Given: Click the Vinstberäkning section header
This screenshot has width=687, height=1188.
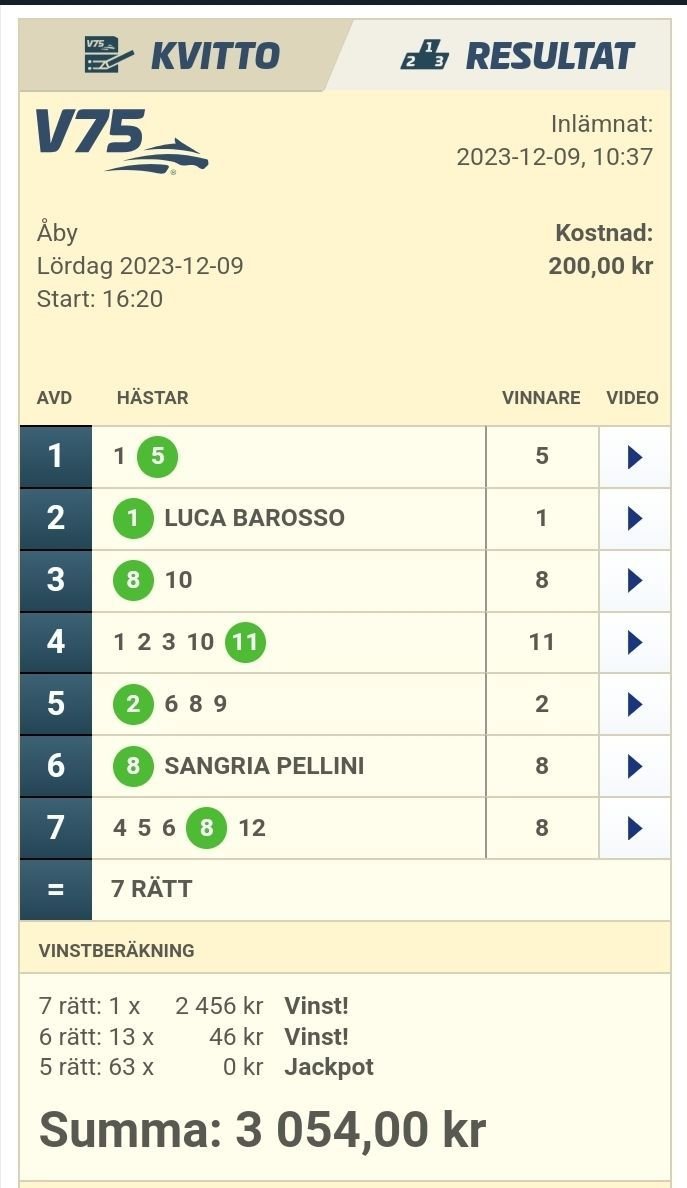Looking at the screenshot, I should [117, 950].
